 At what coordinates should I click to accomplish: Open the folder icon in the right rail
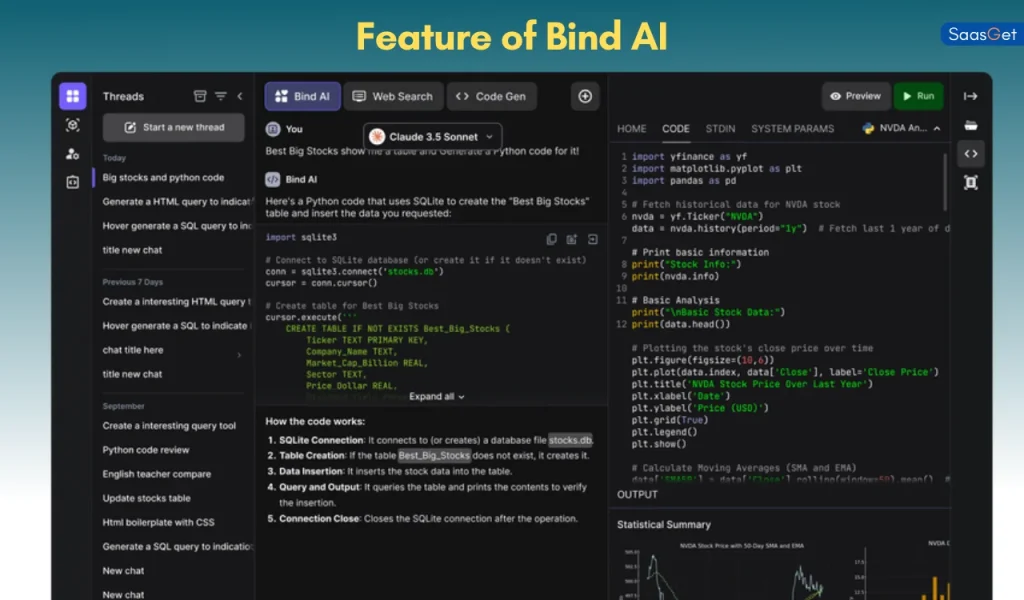tap(970, 125)
